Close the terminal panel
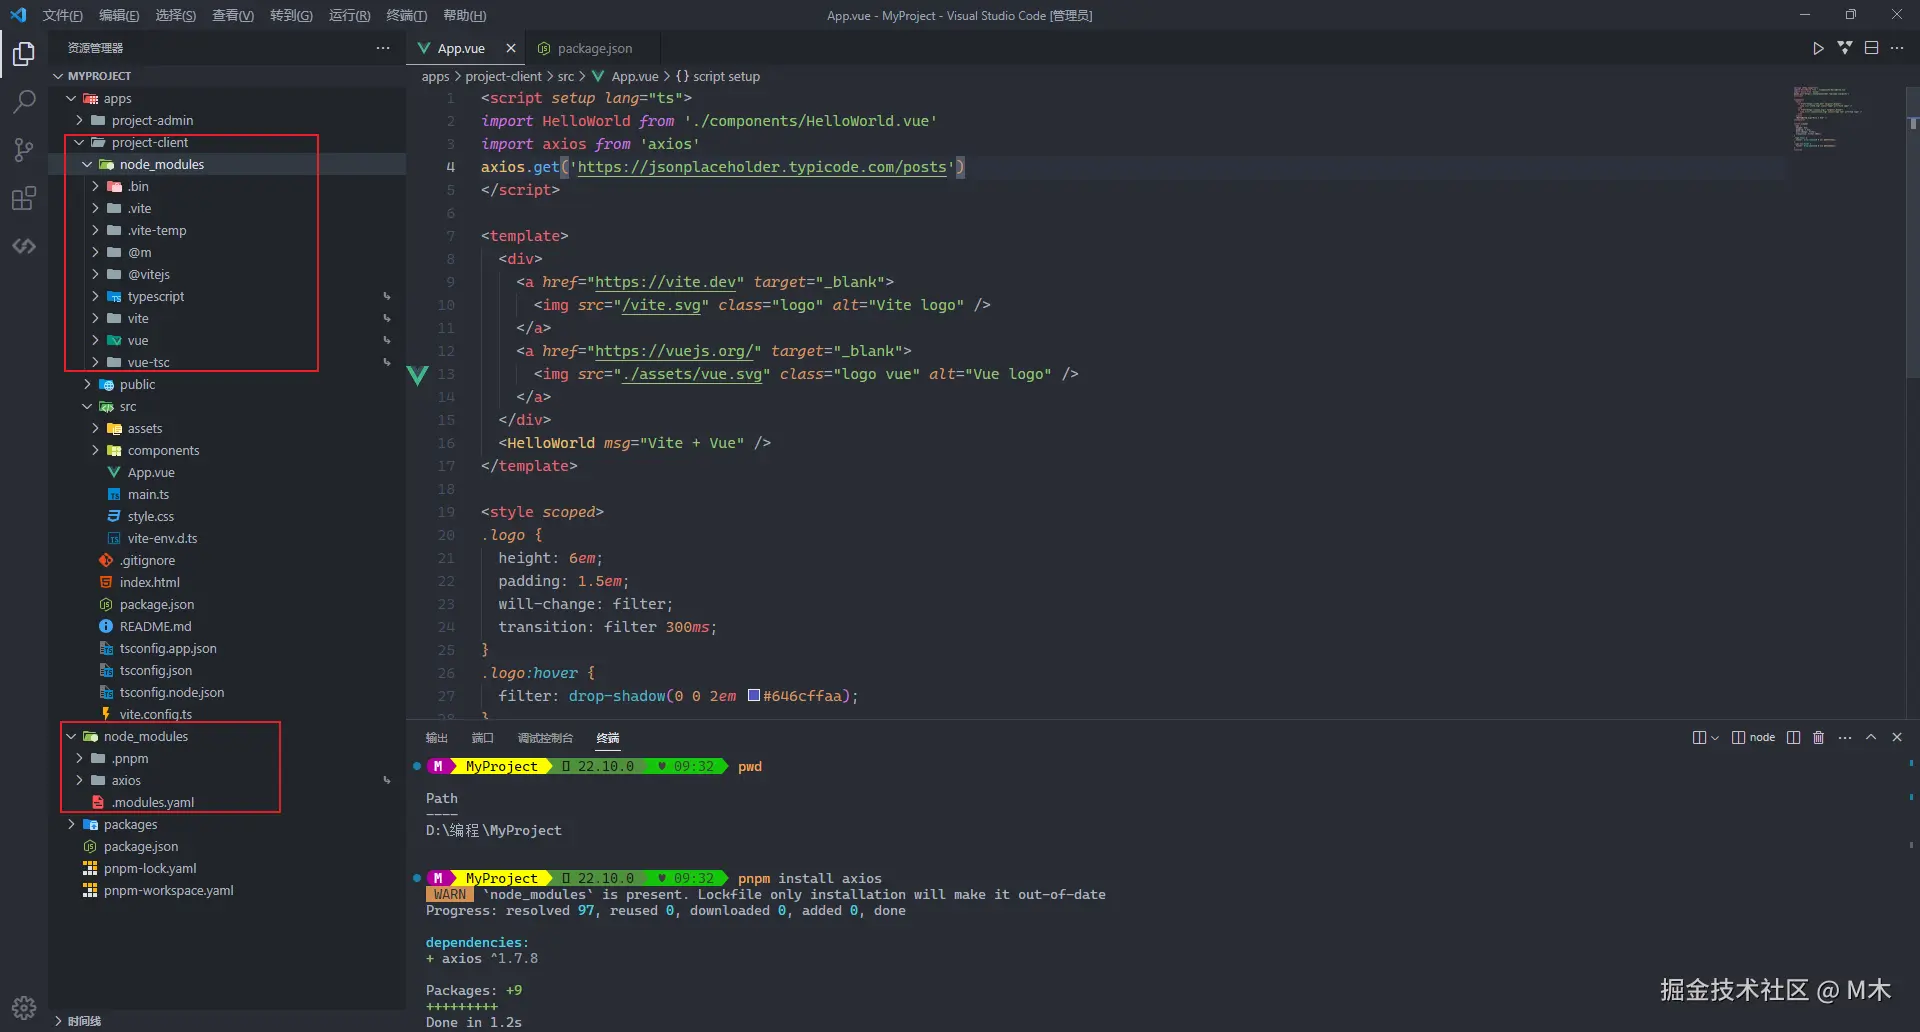The width and height of the screenshot is (1920, 1032). [1897, 738]
